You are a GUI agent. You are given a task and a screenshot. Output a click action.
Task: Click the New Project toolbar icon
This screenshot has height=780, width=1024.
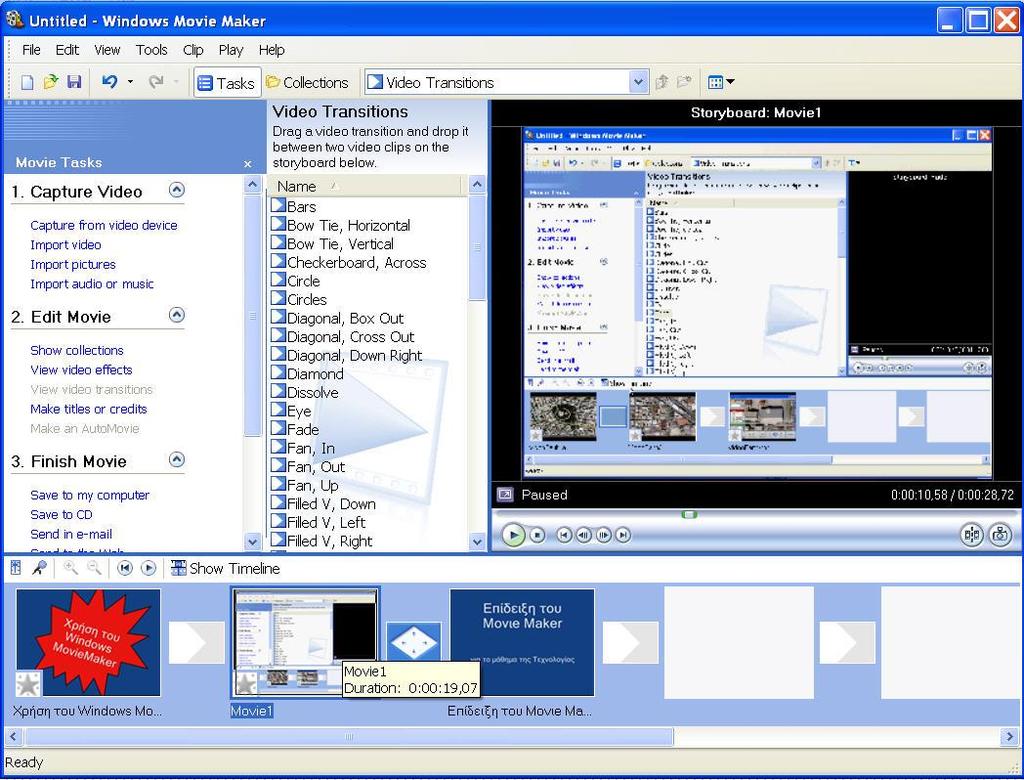(27, 82)
